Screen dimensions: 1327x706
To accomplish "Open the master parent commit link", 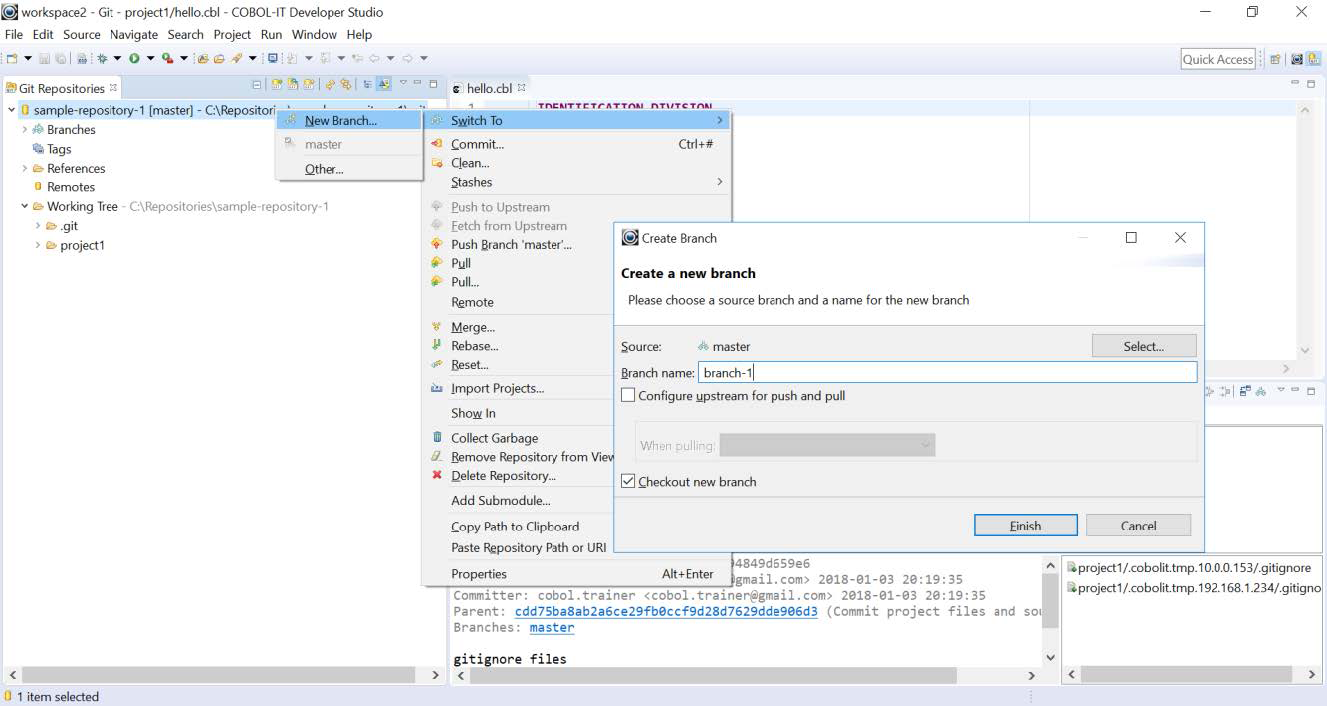I will pyautogui.click(x=551, y=627).
